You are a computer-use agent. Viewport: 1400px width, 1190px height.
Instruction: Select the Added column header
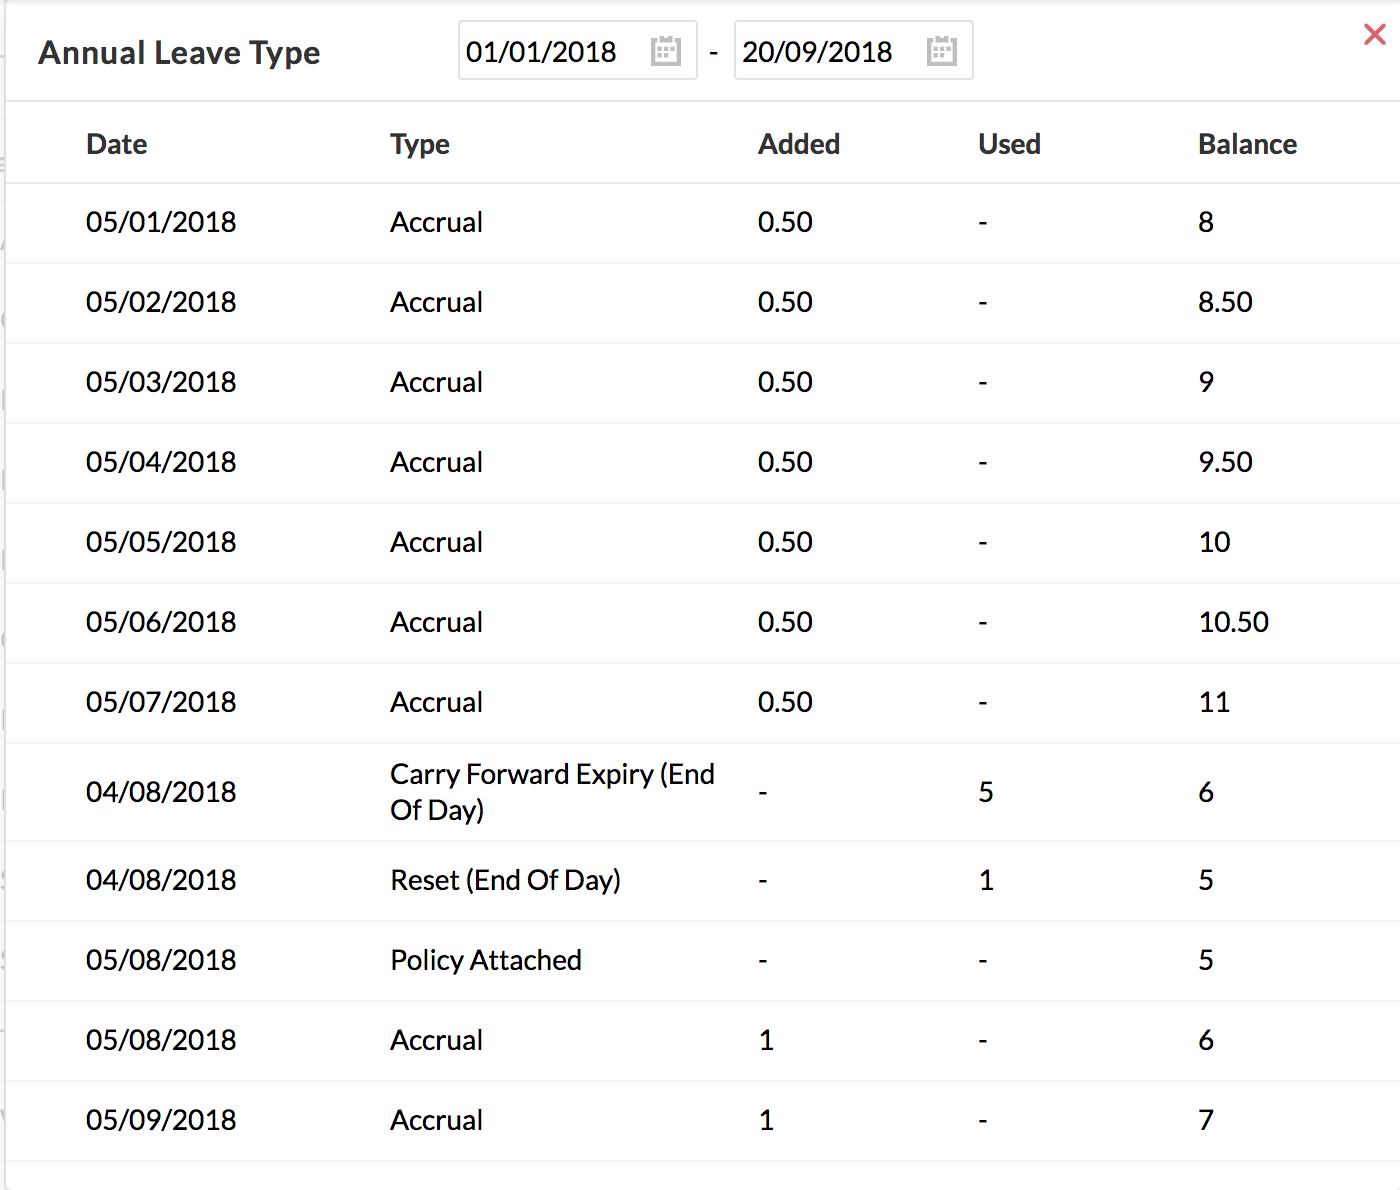coord(799,144)
